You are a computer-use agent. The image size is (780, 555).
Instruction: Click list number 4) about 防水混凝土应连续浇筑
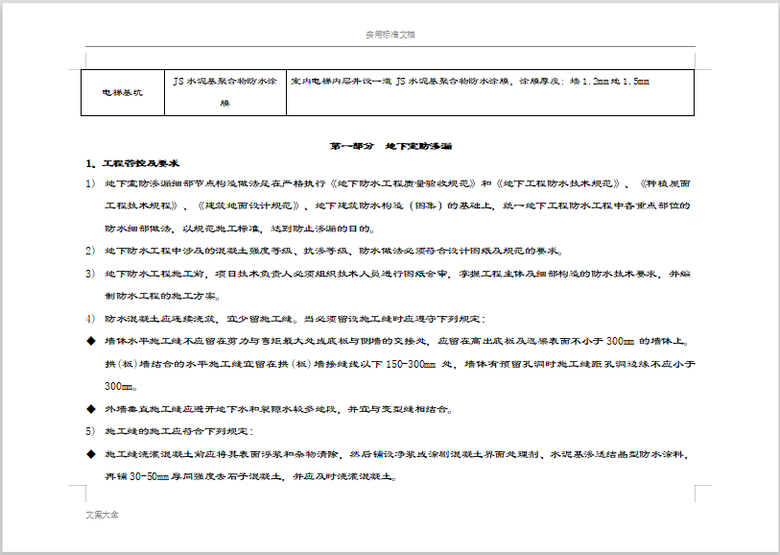click(x=90, y=319)
